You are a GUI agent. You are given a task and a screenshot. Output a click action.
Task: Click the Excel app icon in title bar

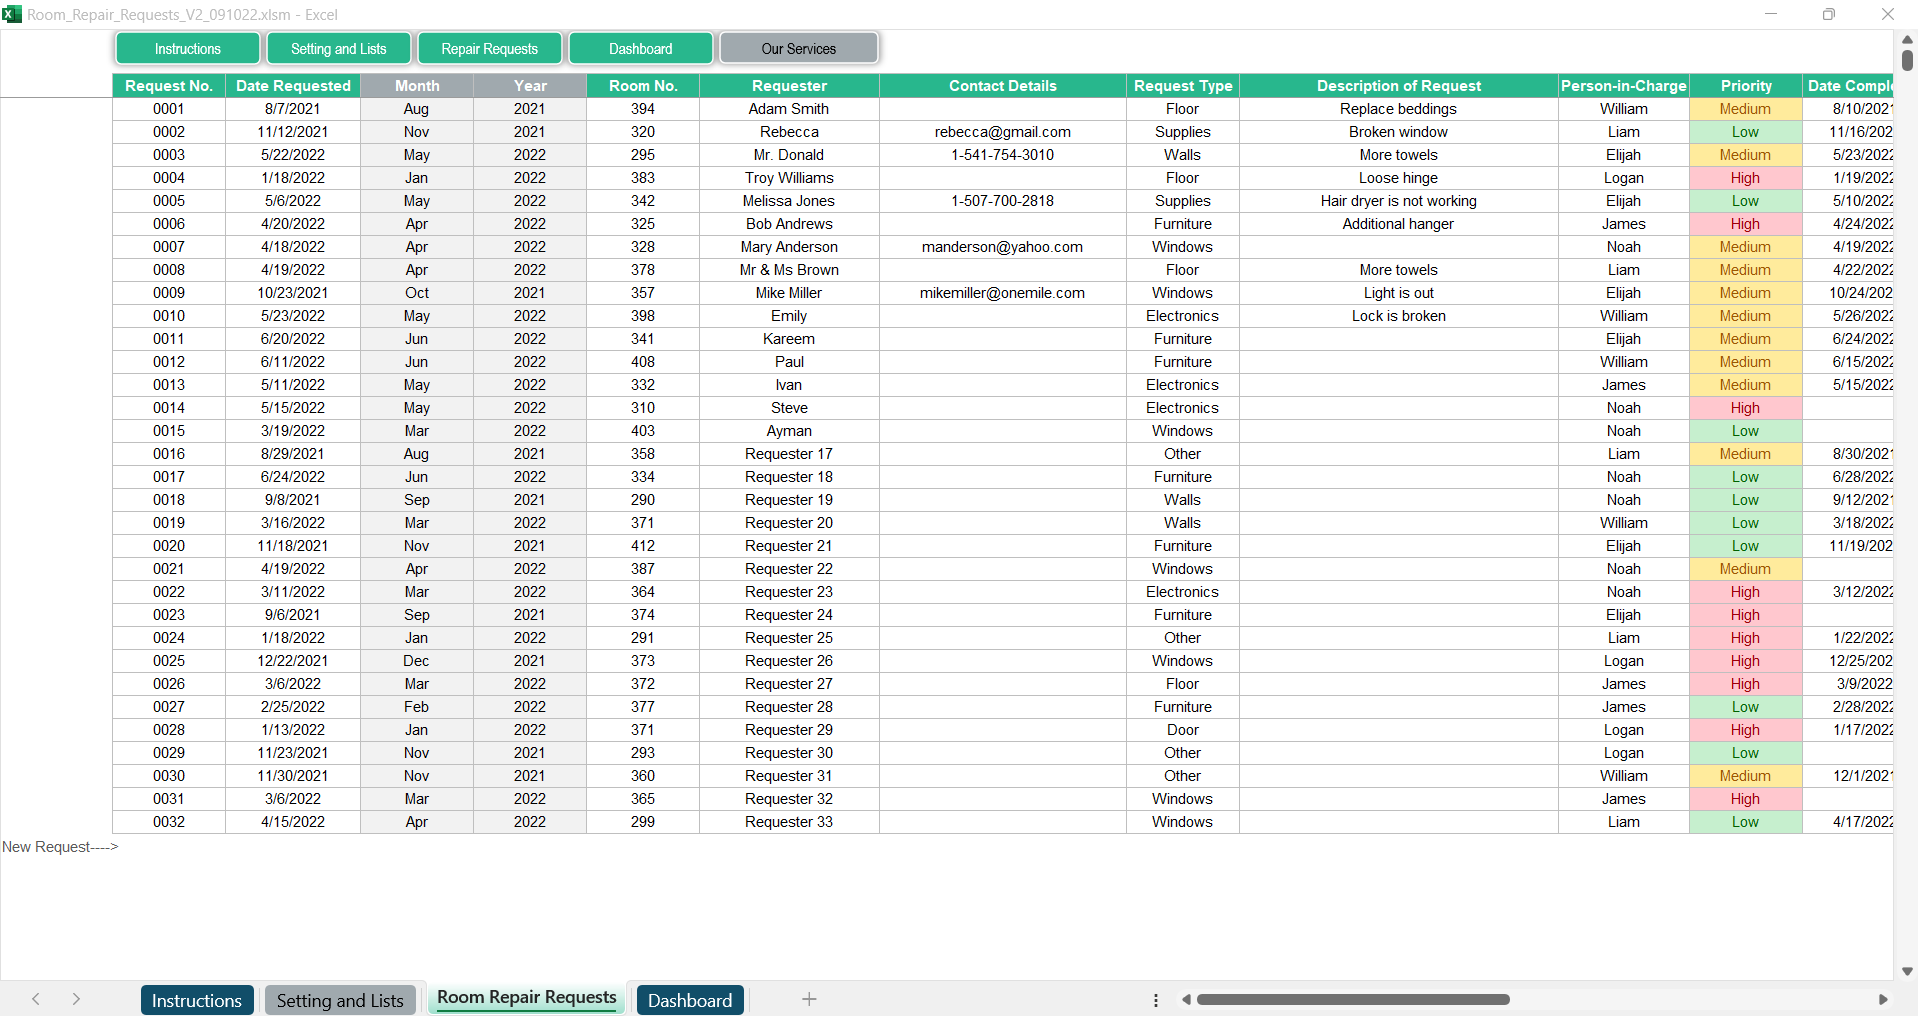pyautogui.click(x=12, y=14)
